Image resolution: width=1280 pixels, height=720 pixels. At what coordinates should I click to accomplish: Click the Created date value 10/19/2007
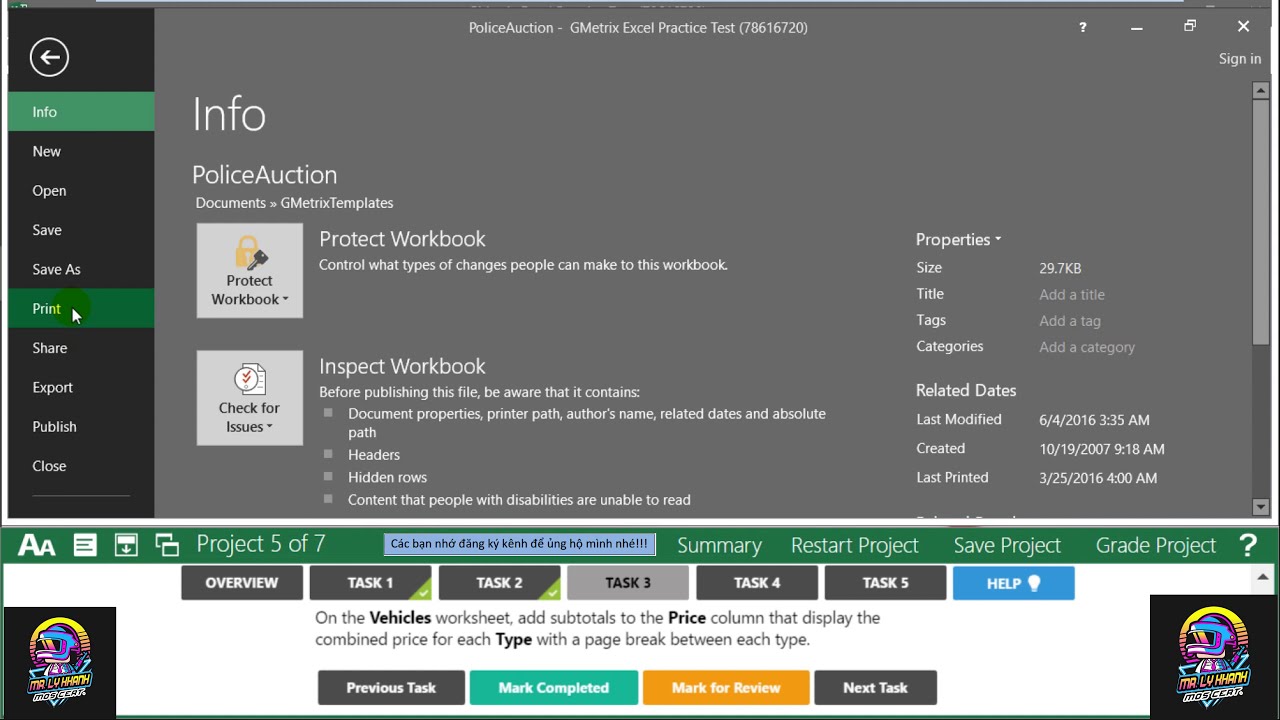pos(1102,449)
